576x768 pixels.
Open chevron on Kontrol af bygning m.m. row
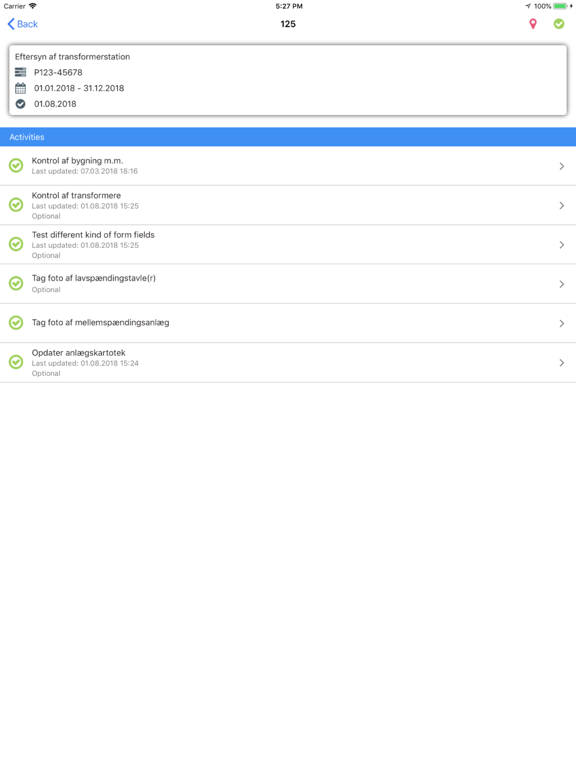(x=562, y=167)
